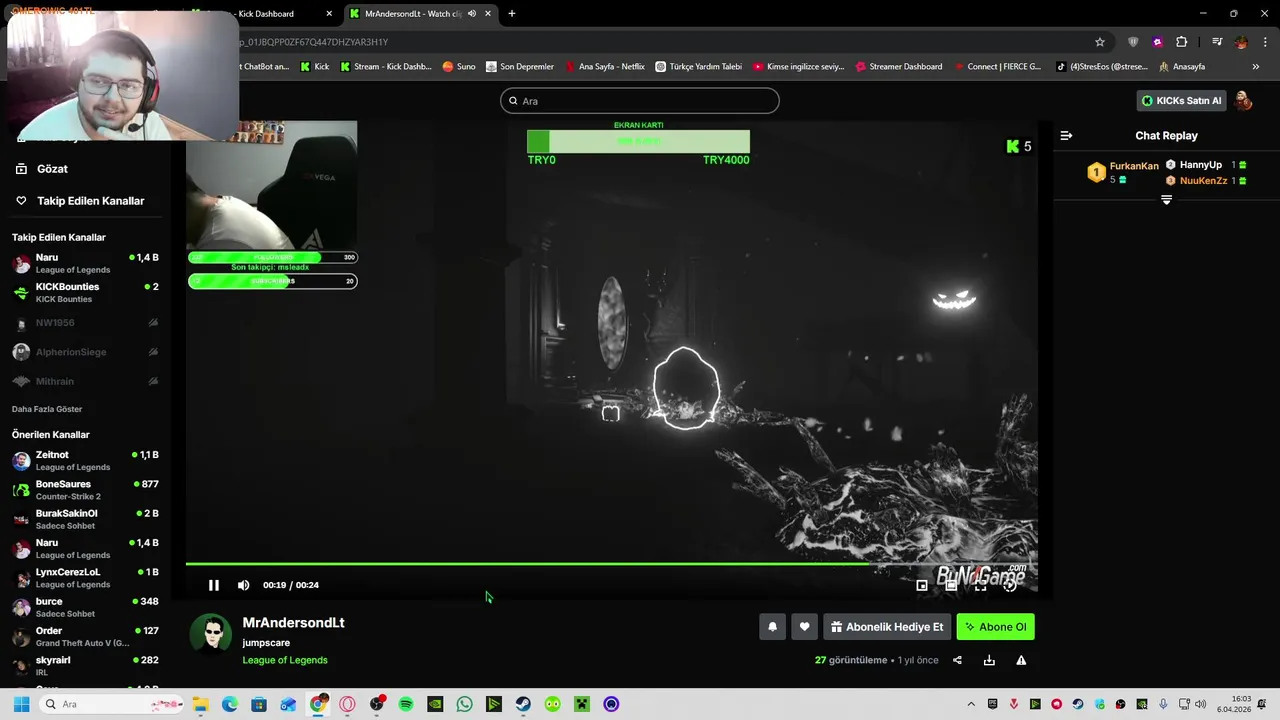This screenshot has height=720, width=1280.
Task: Click KICKs Satın Al button
Action: click(1181, 101)
